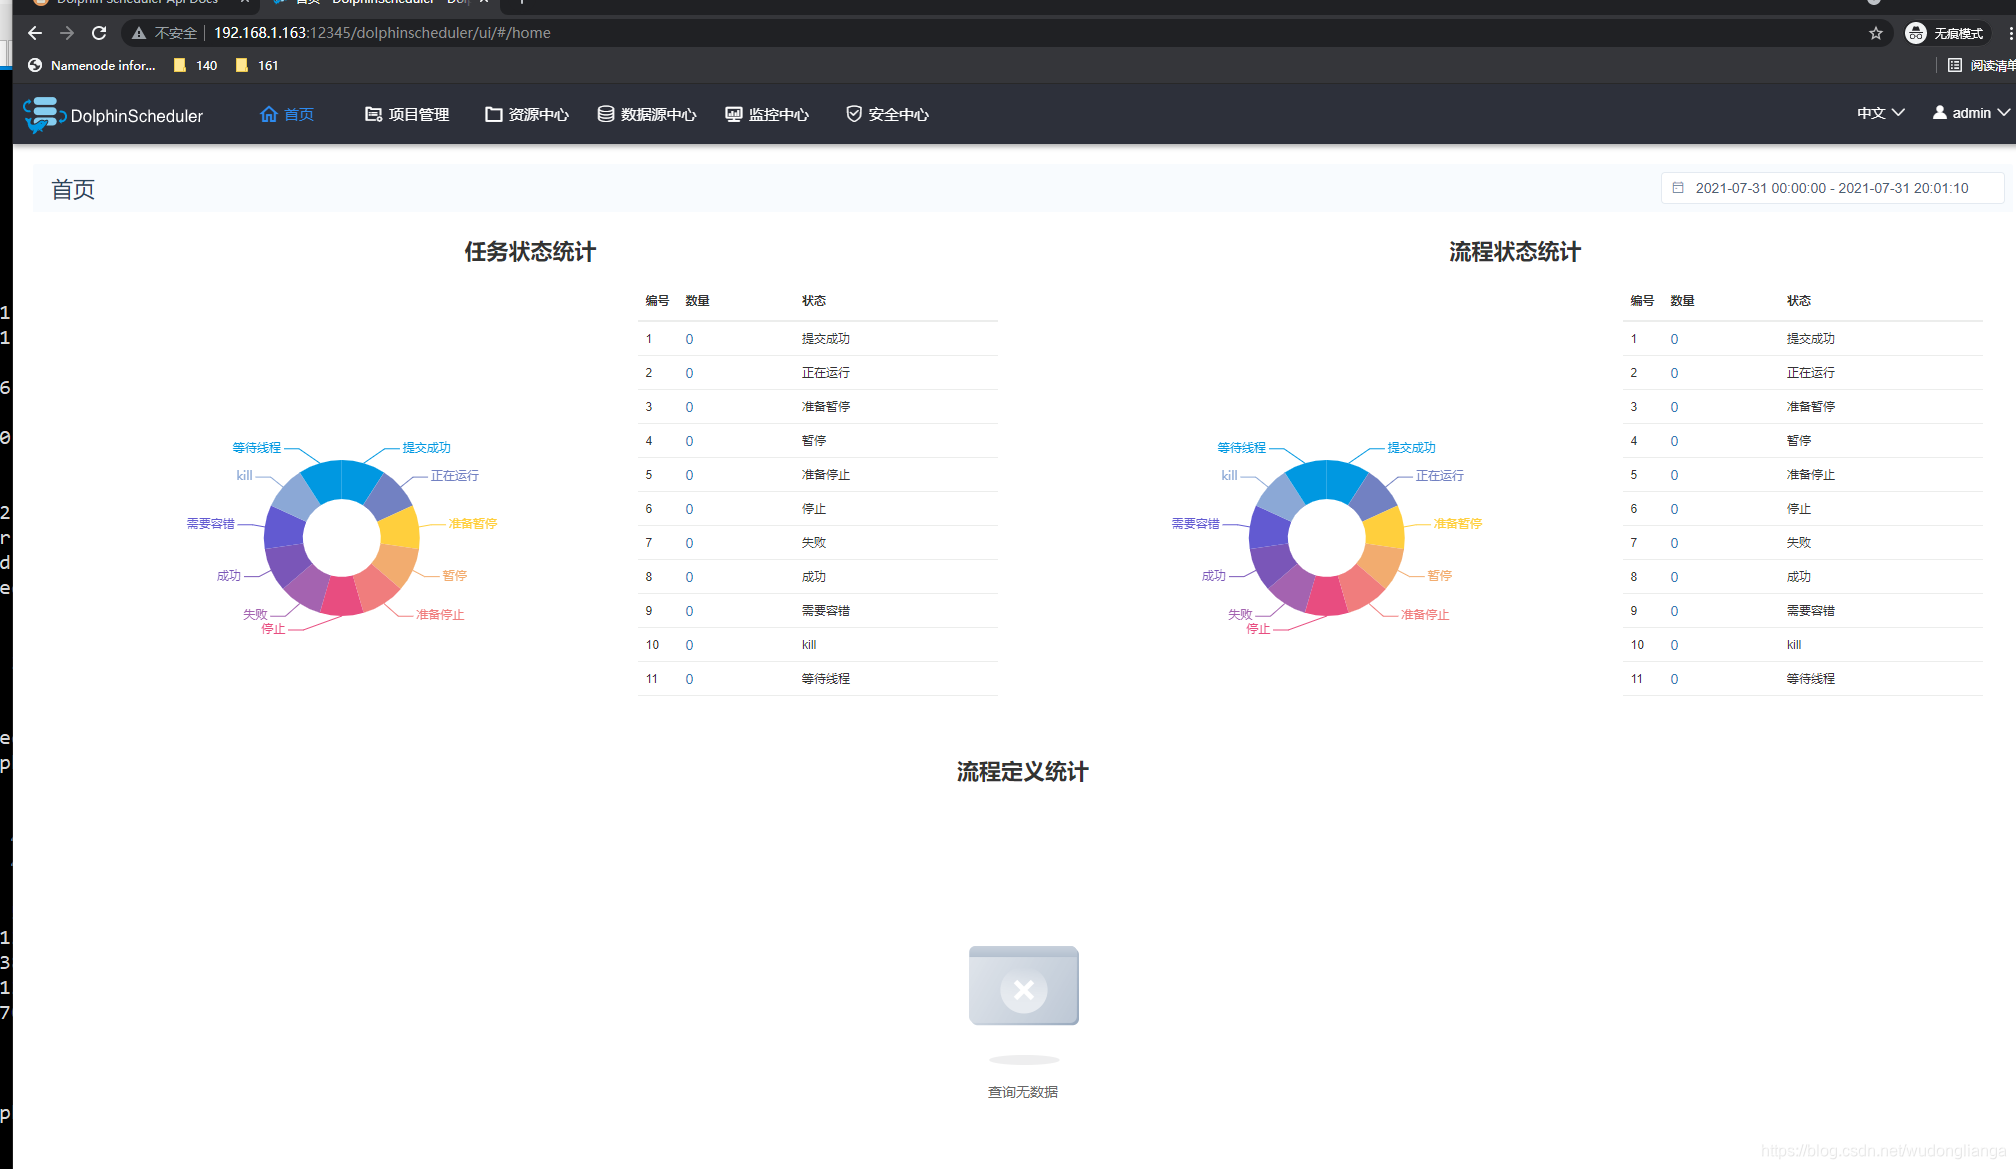Open the Namenode infor bookmark

pos(91,64)
